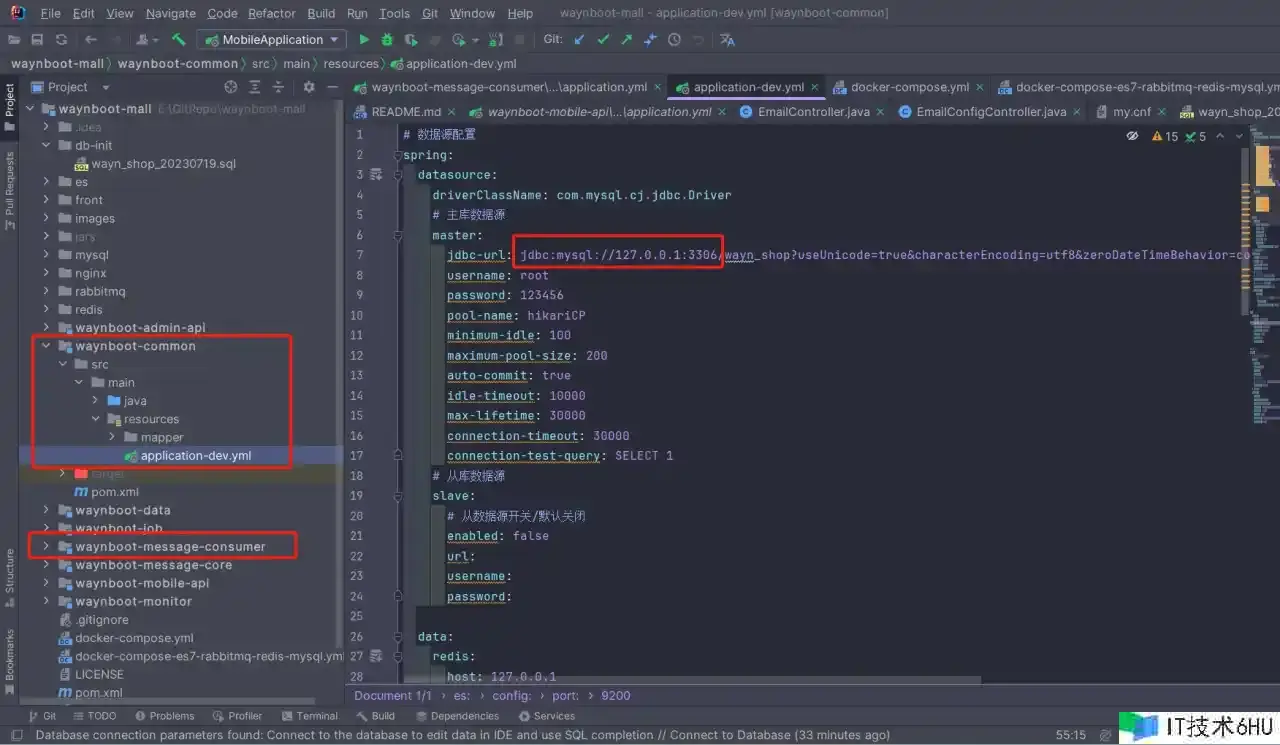Click the port breadcrumb in editor footer
This screenshot has height=745, width=1280.
(565, 695)
